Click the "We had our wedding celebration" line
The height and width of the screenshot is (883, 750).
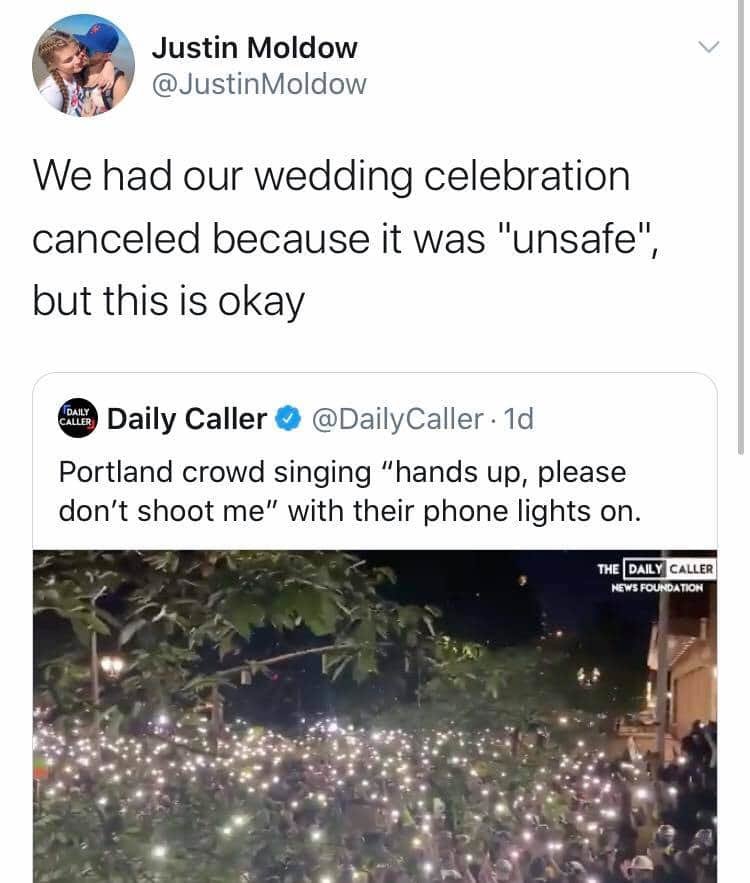coord(331,177)
